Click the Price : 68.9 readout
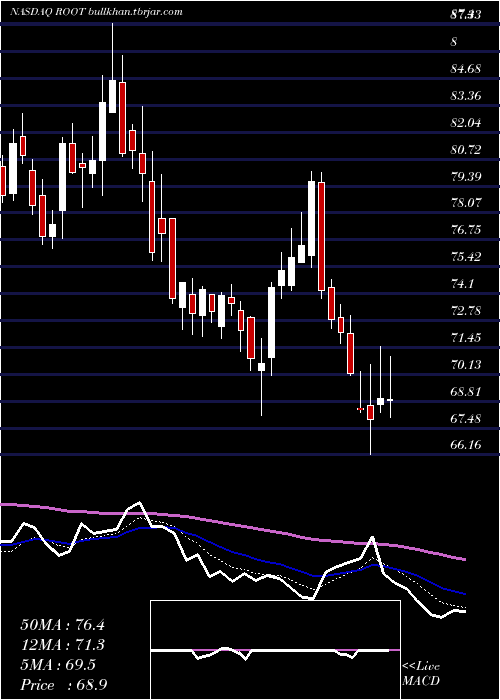 pyautogui.click(x=64, y=685)
